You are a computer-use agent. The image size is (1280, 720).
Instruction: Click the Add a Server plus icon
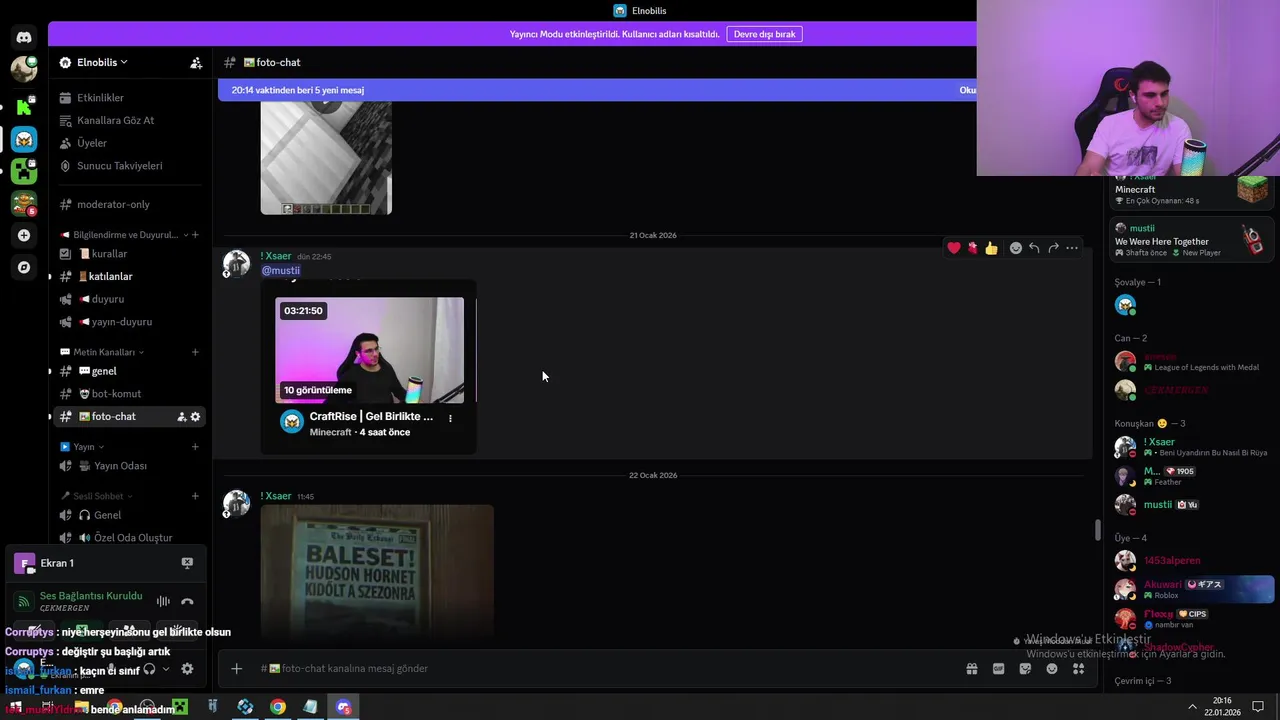point(24,235)
